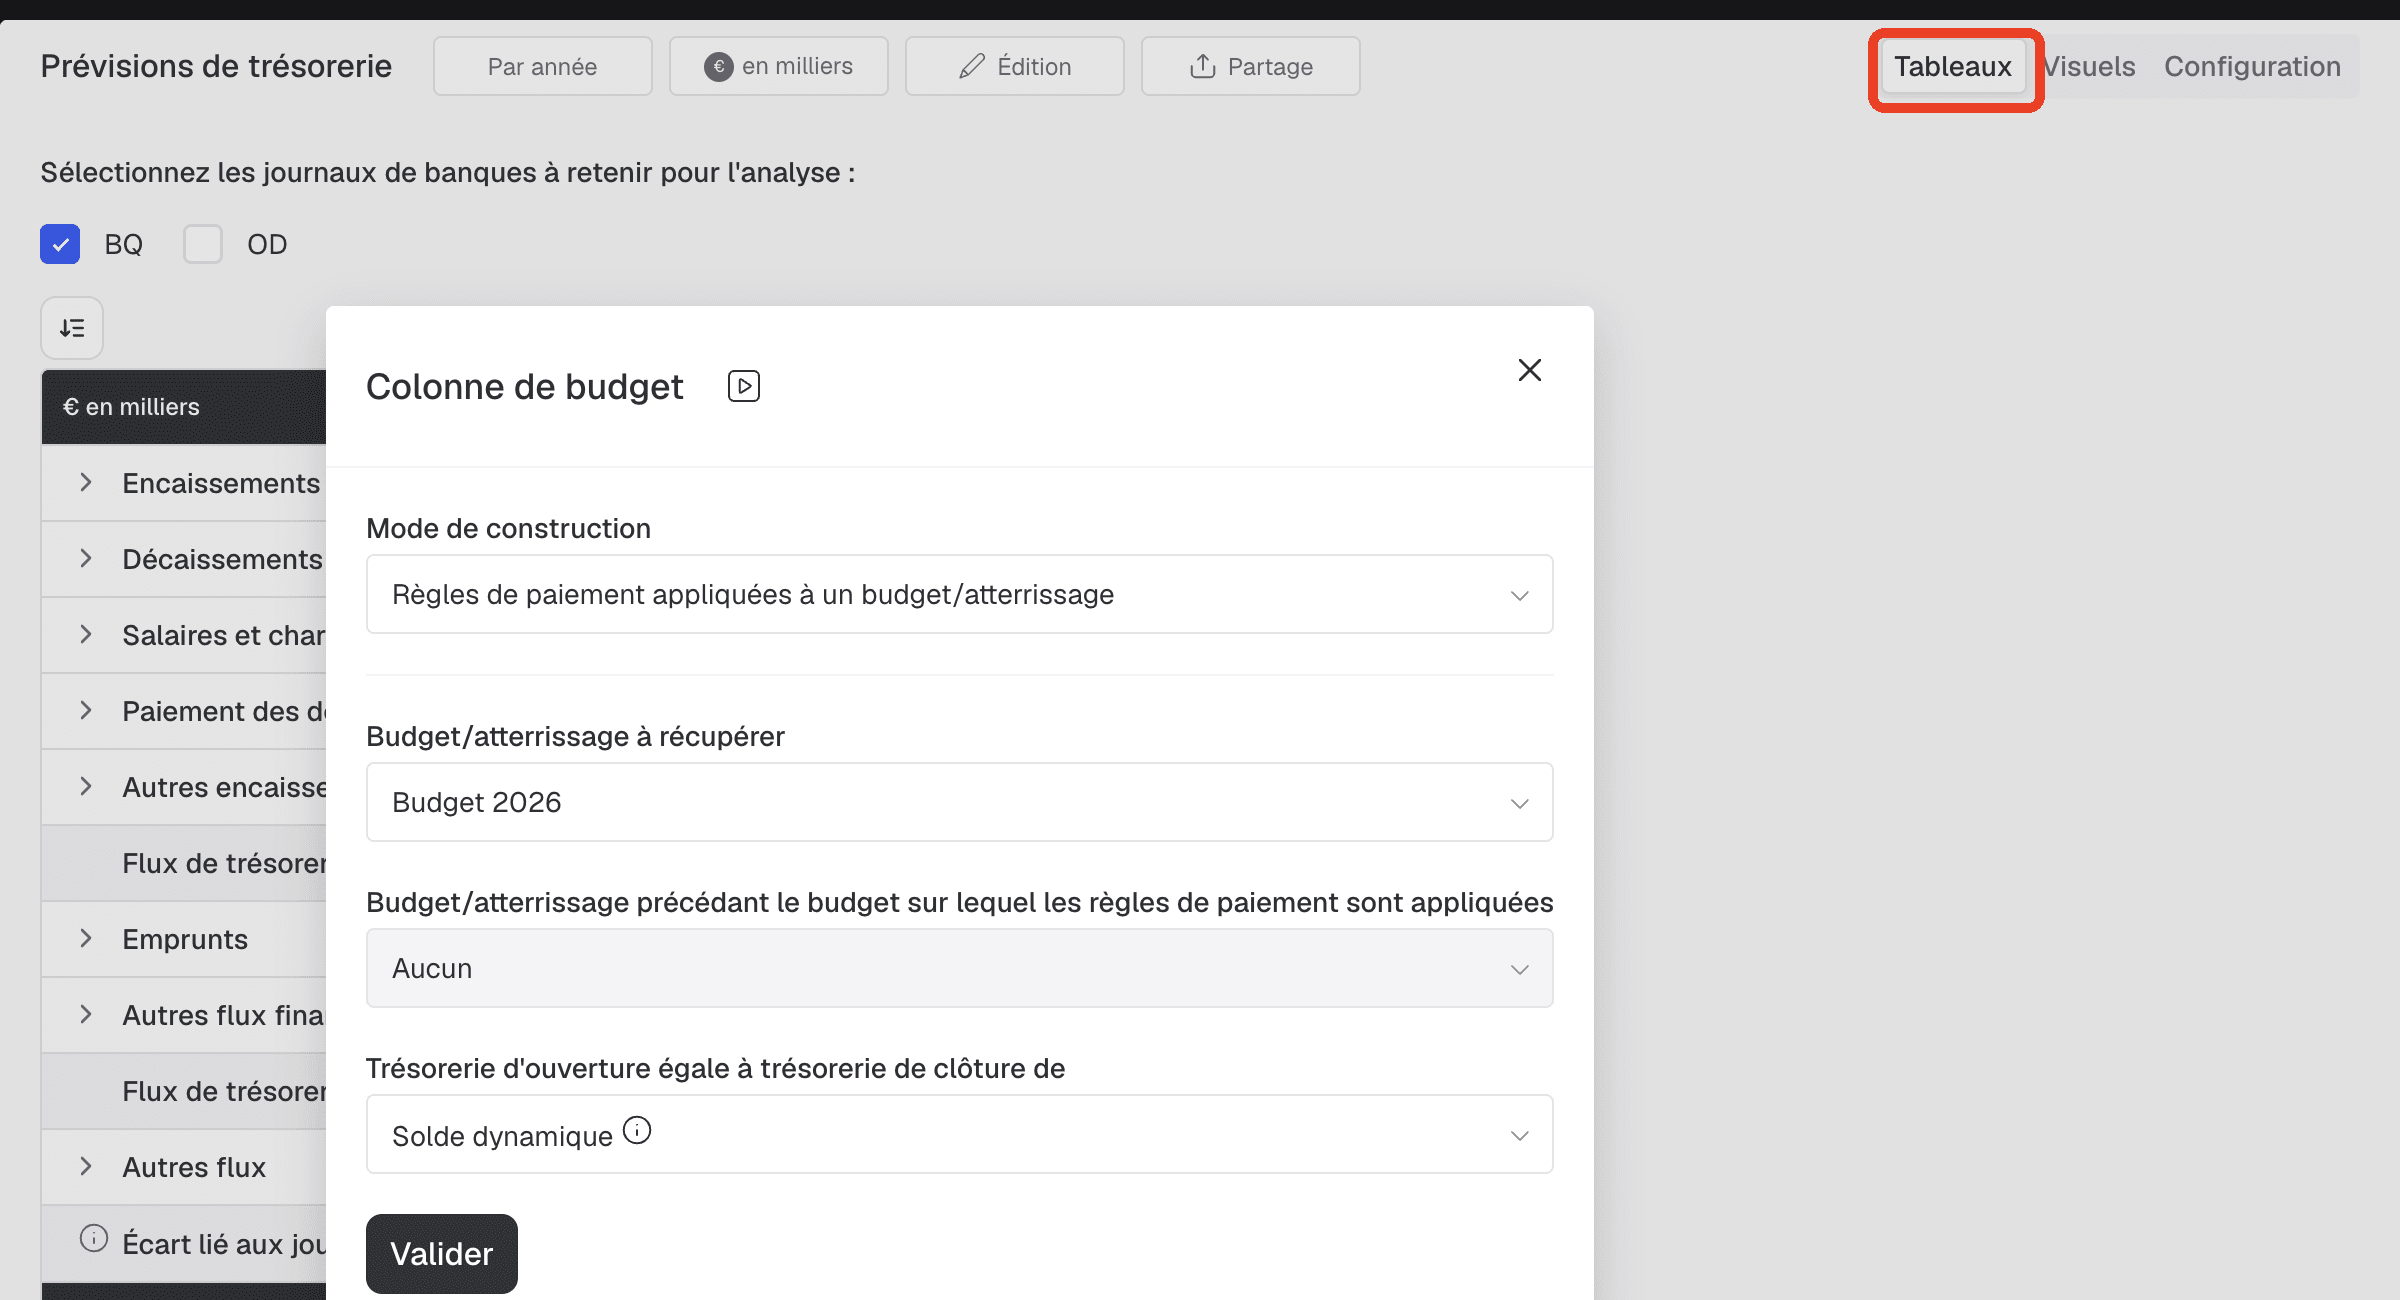Click the video tutorial play icon beside Colonne de budget
Viewport: 2400px width, 1300px height.
[x=744, y=386]
